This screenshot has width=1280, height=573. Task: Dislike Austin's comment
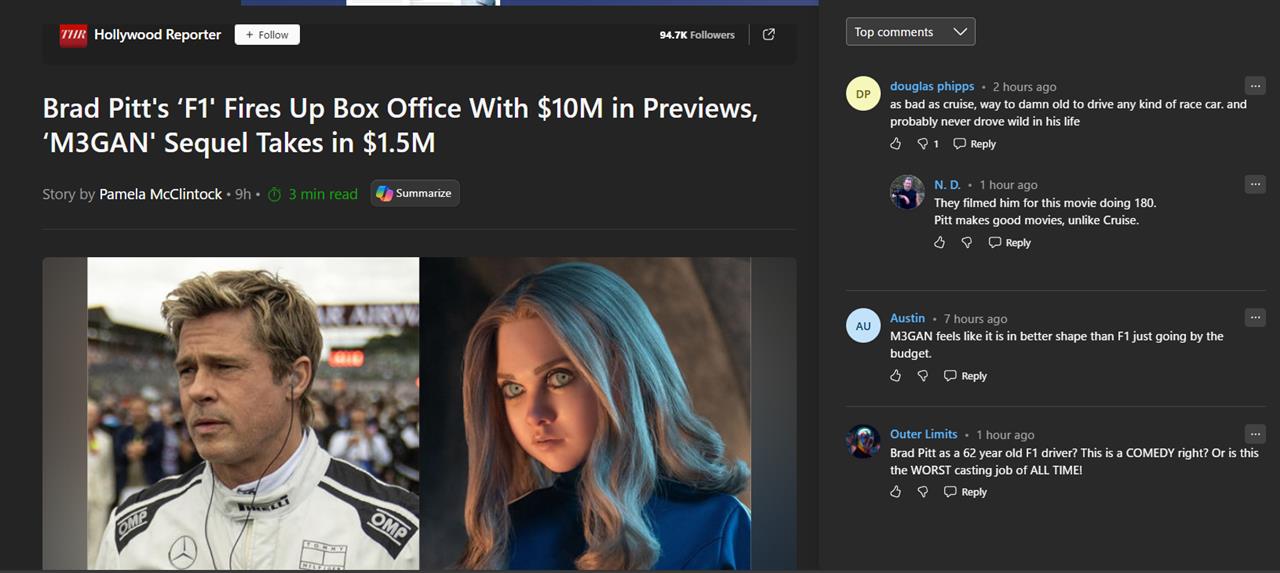pos(923,376)
